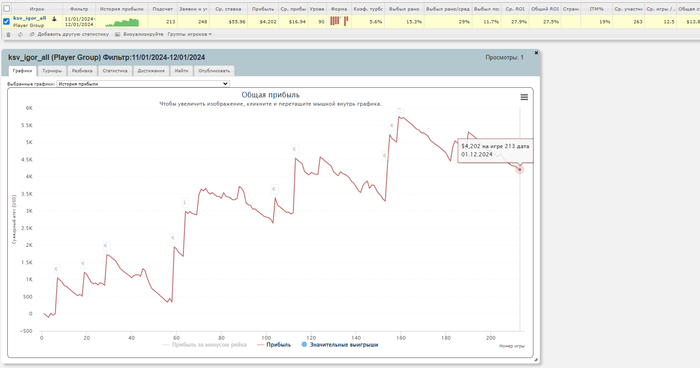
Task: Click the refresh arrows icon in the statistics toolbar
Action: [20, 34]
